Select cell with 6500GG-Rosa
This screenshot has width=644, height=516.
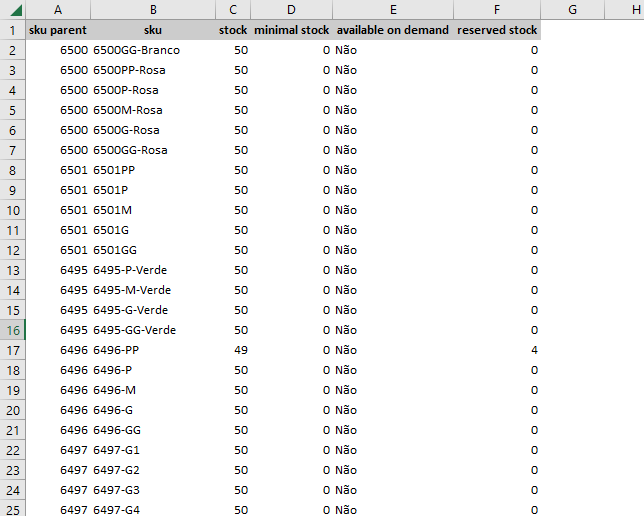pos(153,150)
